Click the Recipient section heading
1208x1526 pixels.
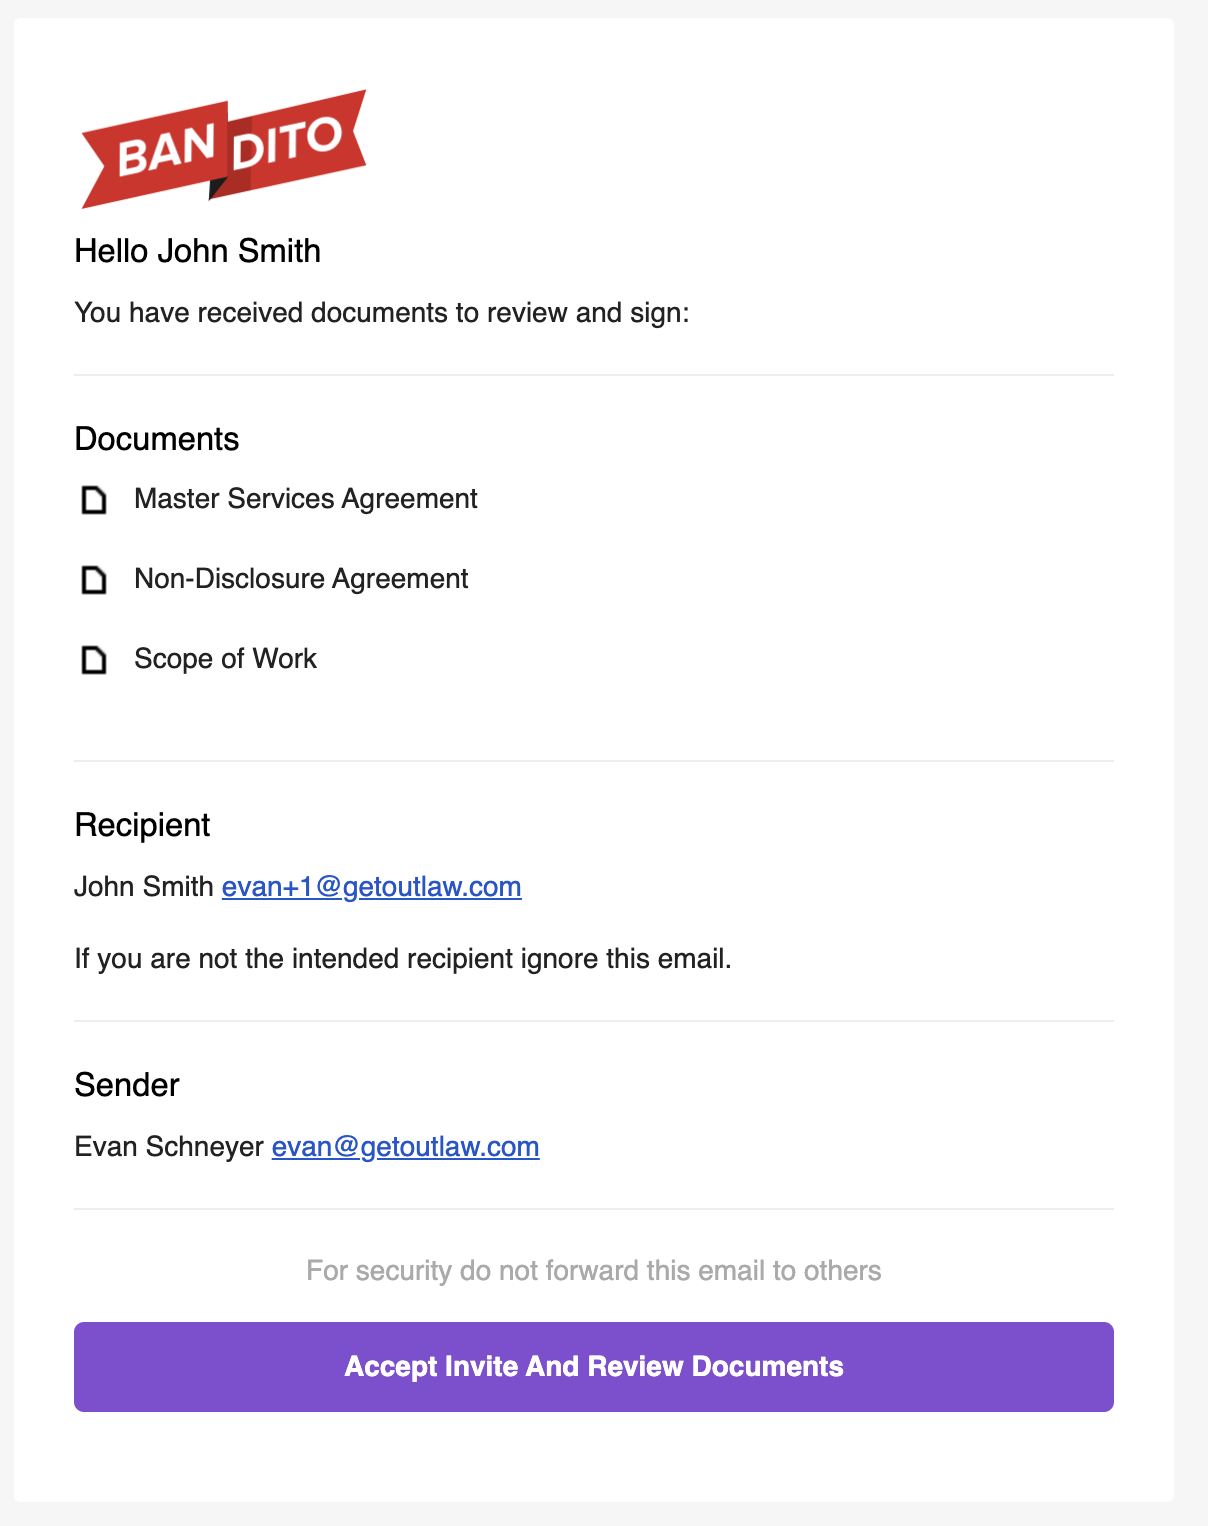(142, 825)
